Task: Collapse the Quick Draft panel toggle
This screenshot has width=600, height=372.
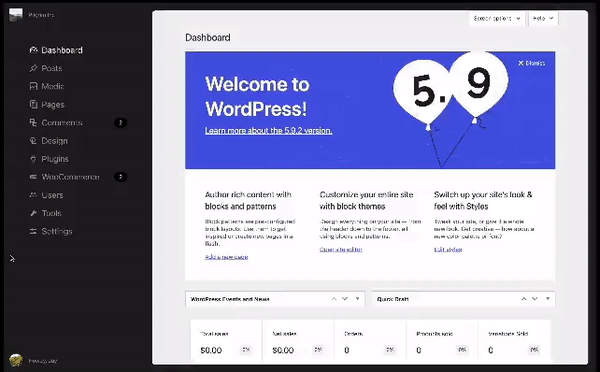Action: pos(548,299)
